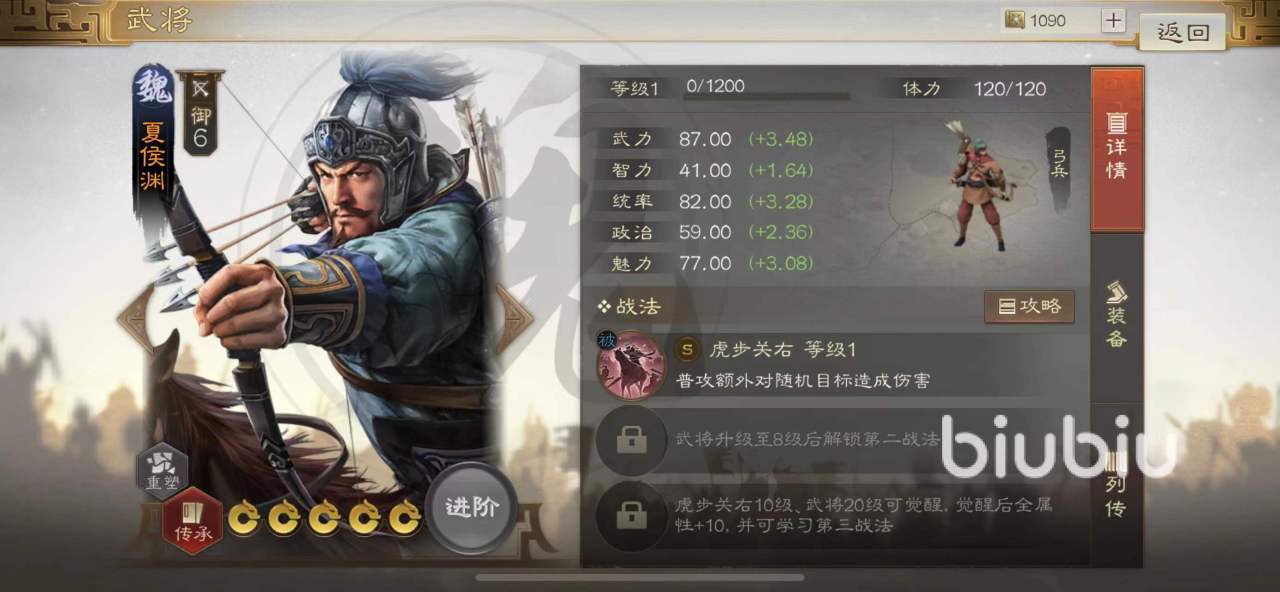
Task: Open the 传承 inheritance icon
Action: click(x=193, y=521)
